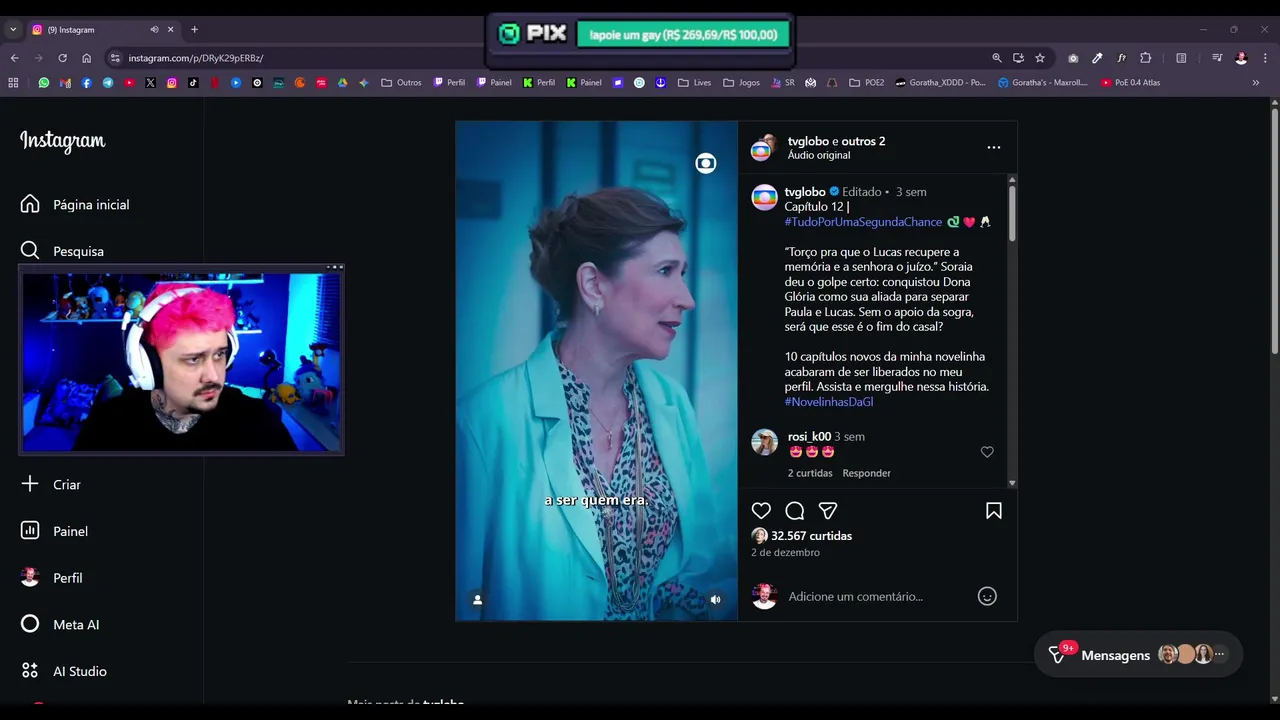View the 2 curtidas on rosi_k00's comment
The height and width of the screenshot is (720, 1280).
point(810,473)
